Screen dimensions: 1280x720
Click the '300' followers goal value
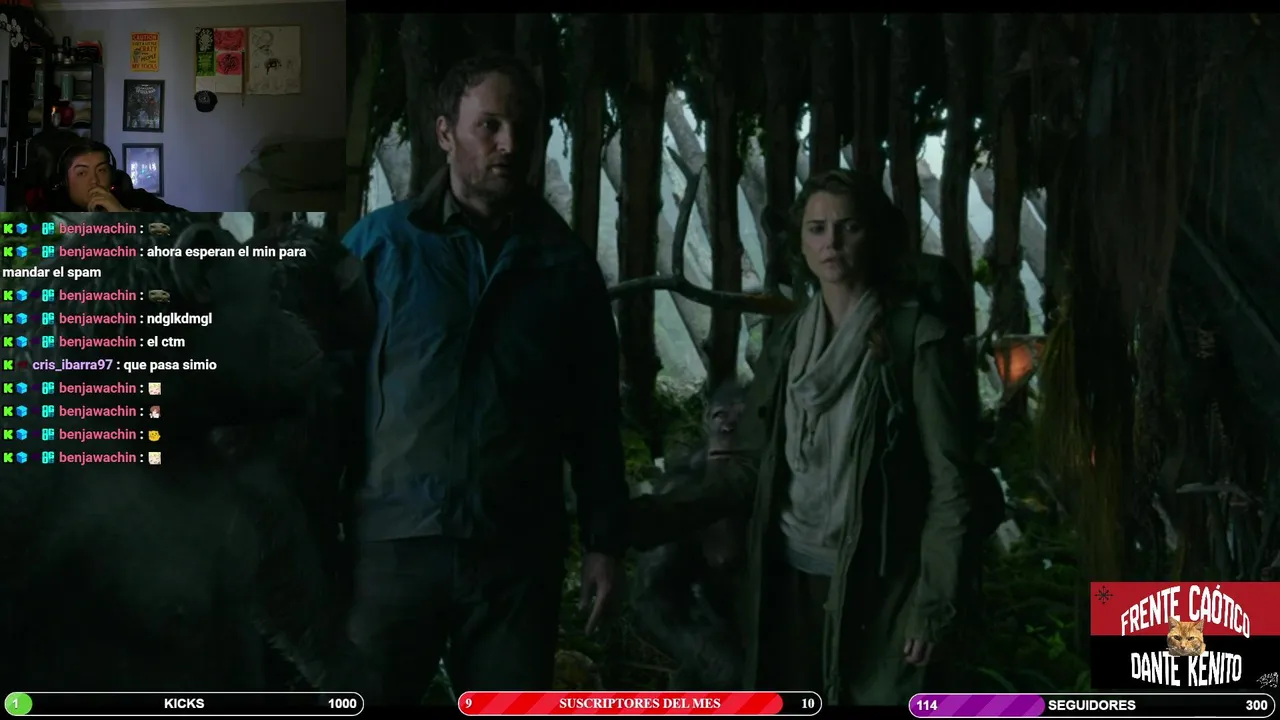click(1257, 705)
